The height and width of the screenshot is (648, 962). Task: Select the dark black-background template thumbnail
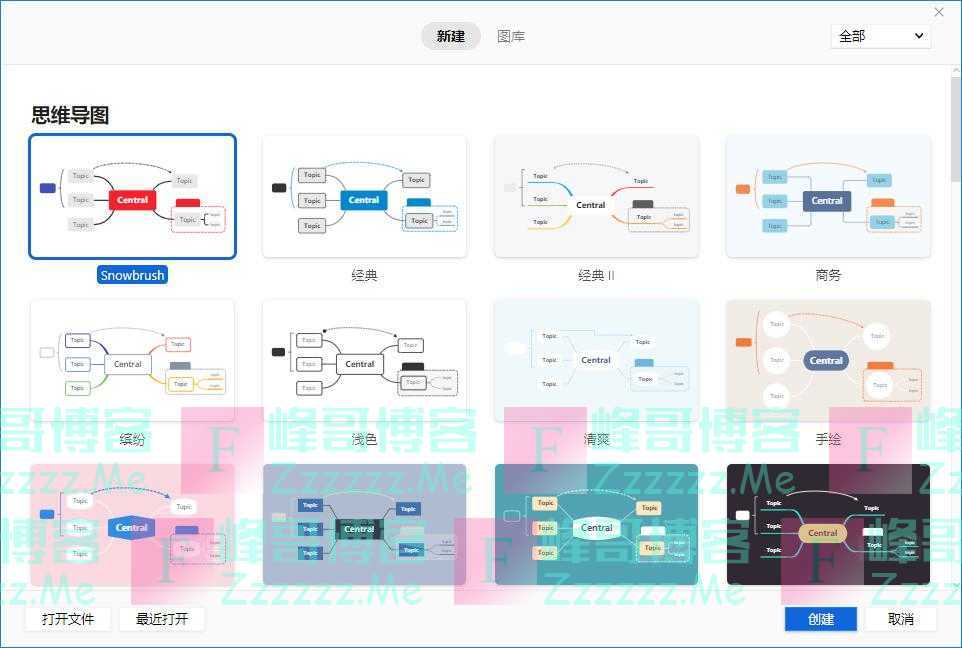click(828, 524)
